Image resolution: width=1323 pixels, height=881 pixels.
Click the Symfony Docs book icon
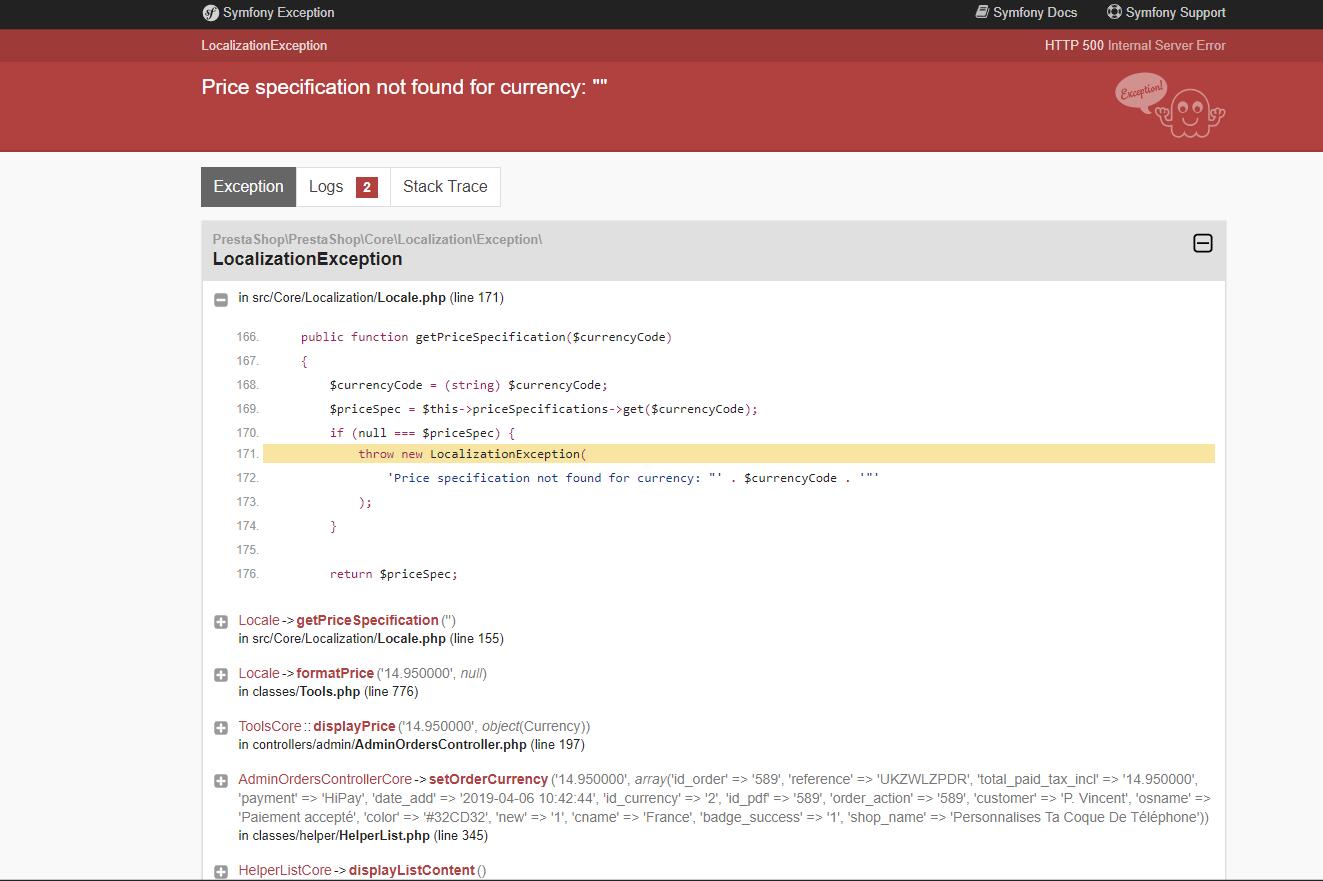click(982, 12)
